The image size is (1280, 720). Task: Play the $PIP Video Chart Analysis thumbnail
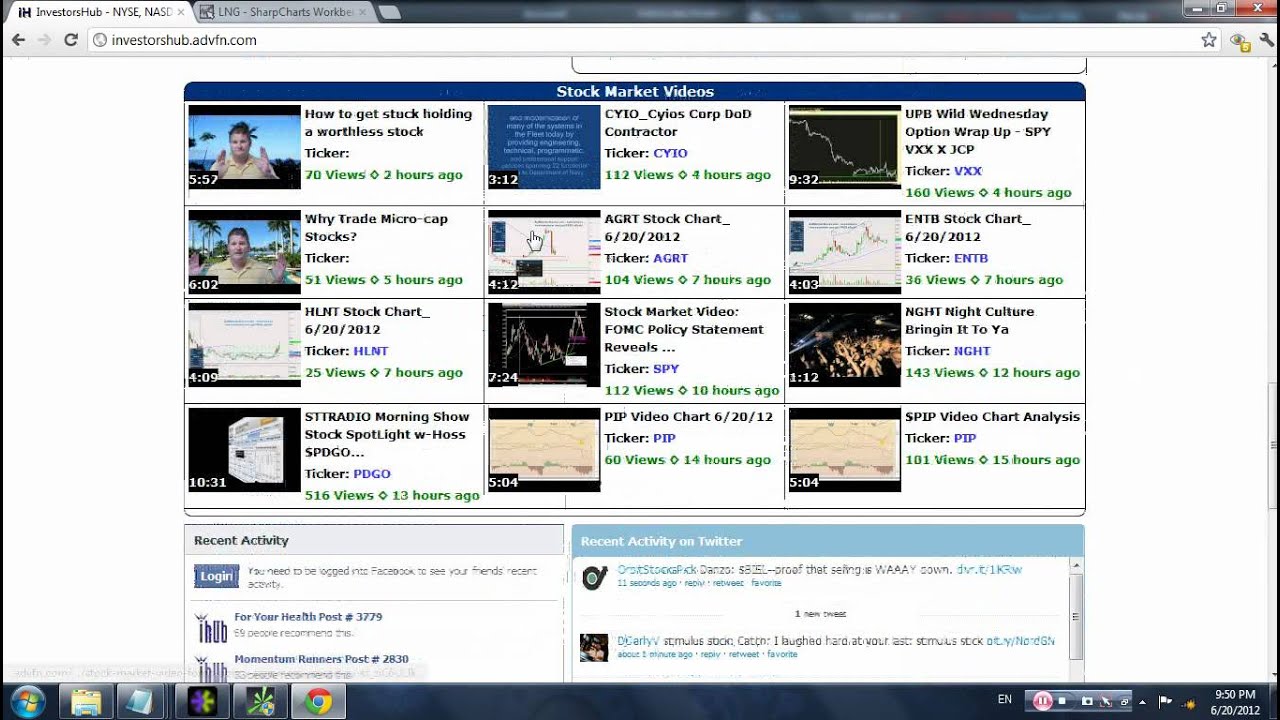click(845, 450)
